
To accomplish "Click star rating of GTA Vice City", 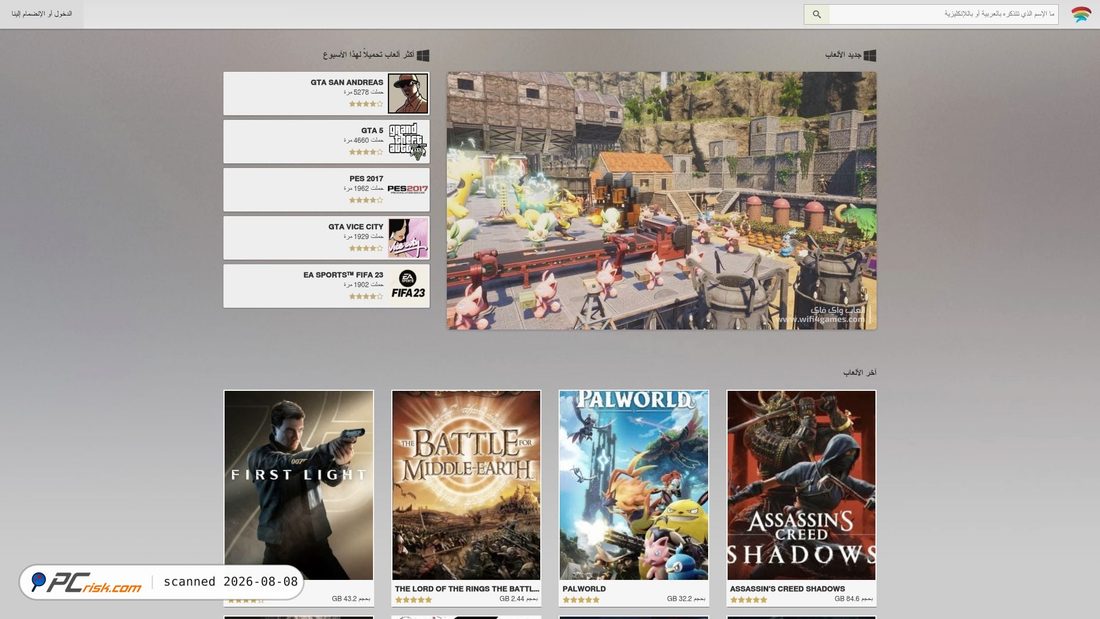I will [366, 248].
